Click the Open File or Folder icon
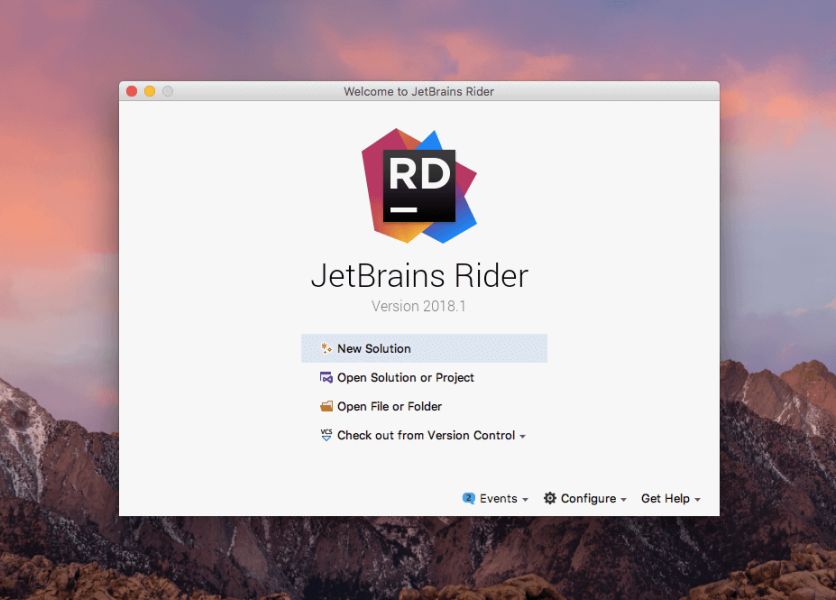 326,406
